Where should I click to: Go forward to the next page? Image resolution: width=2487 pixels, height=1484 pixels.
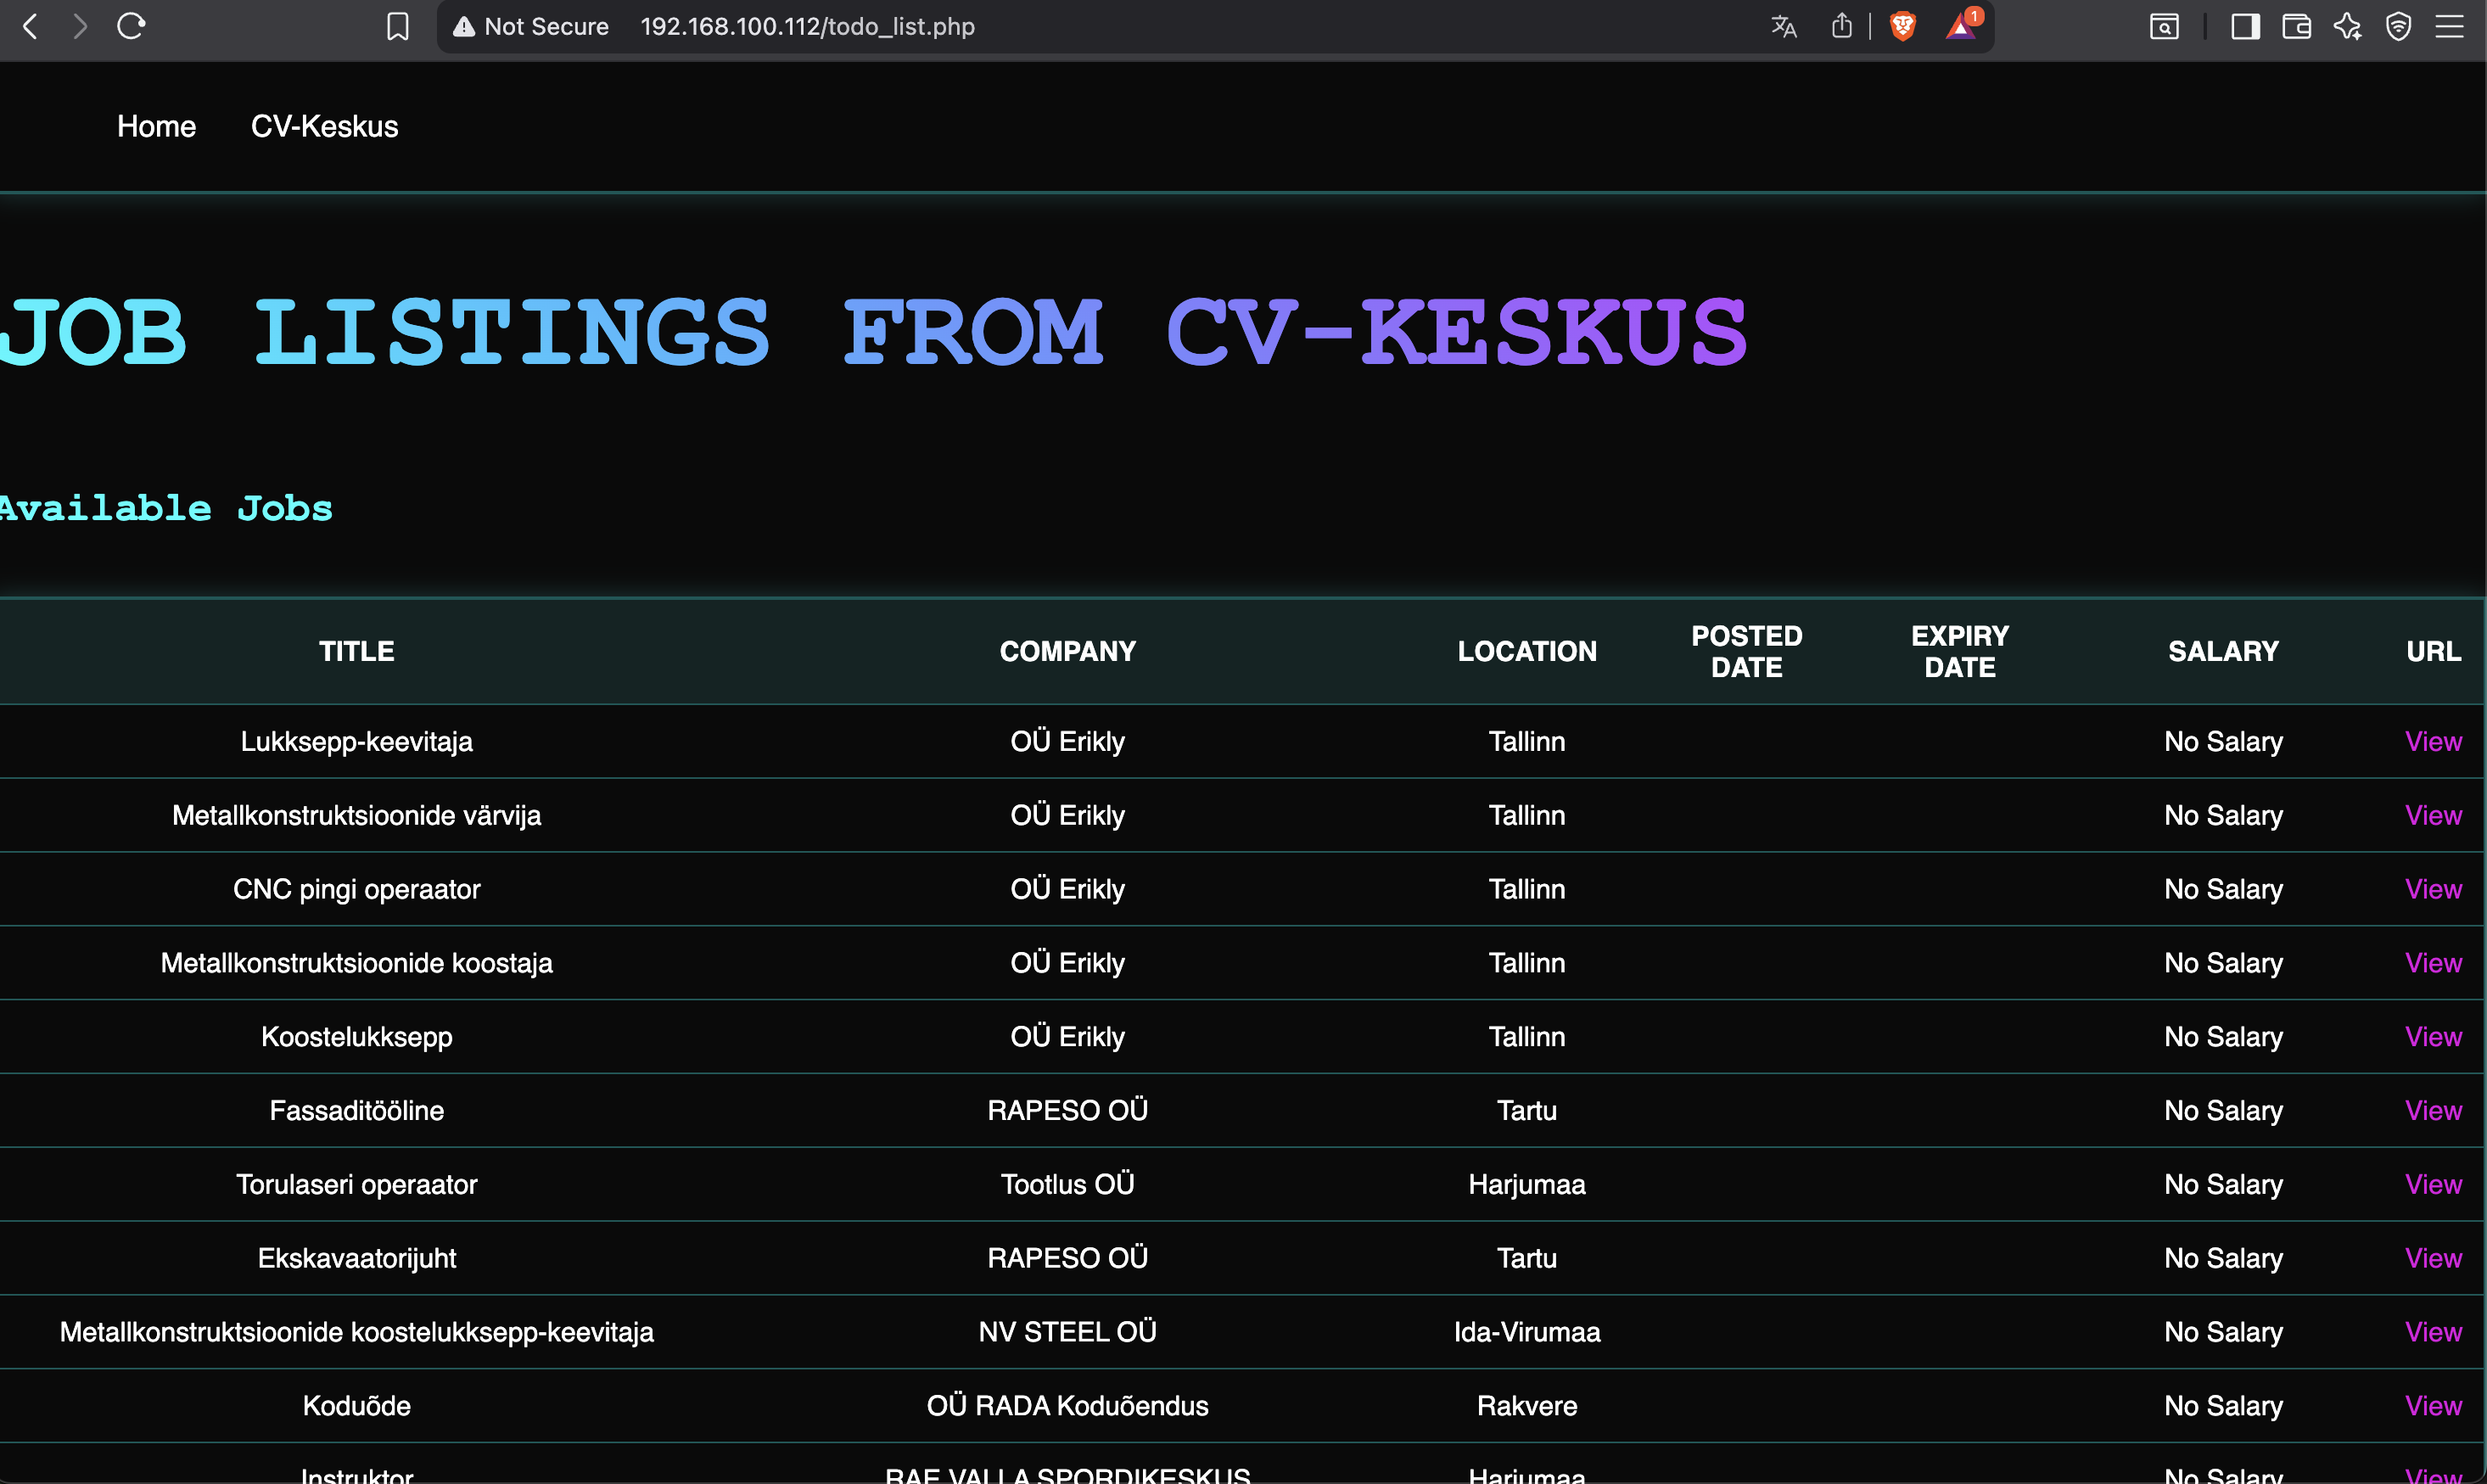[80, 26]
